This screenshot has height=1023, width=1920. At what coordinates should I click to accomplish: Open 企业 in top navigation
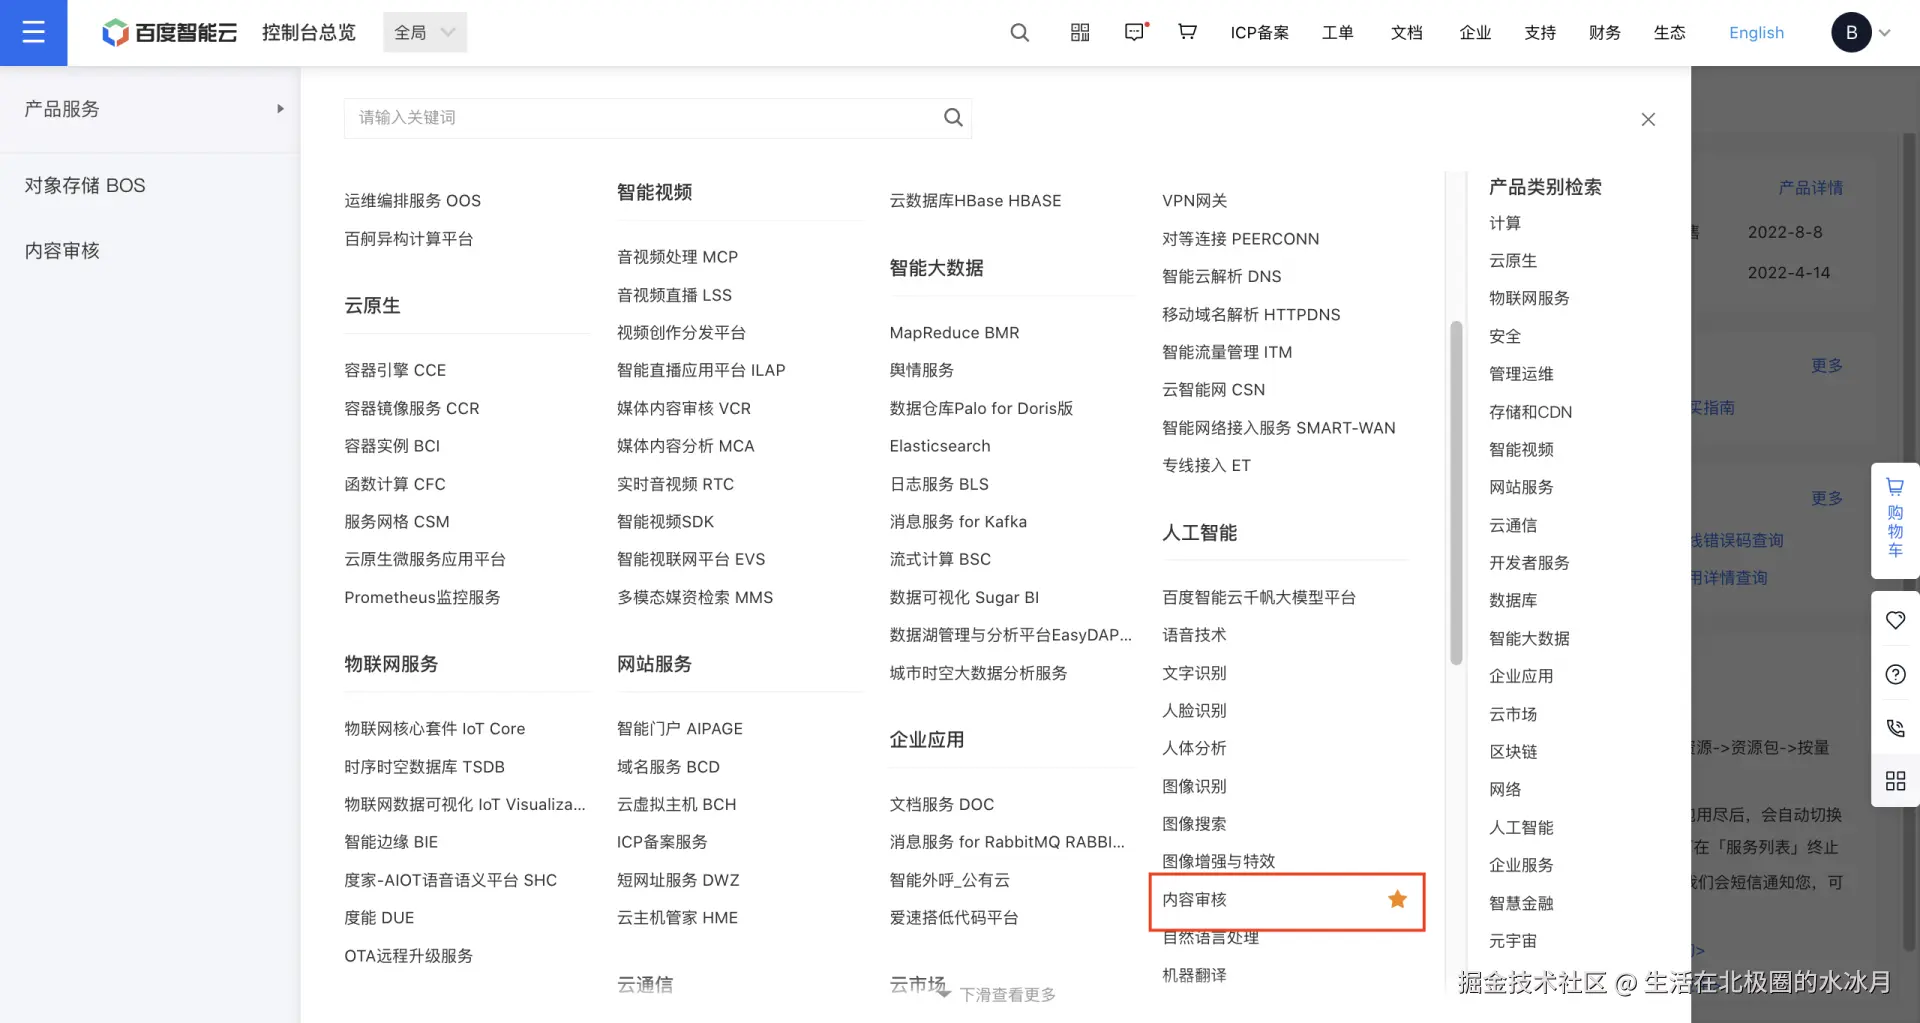(1475, 33)
